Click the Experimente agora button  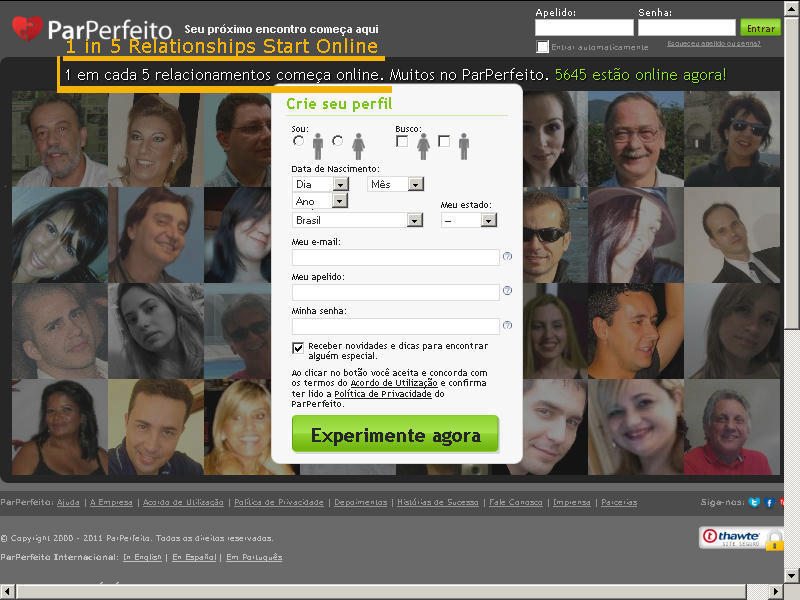[395, 434]
